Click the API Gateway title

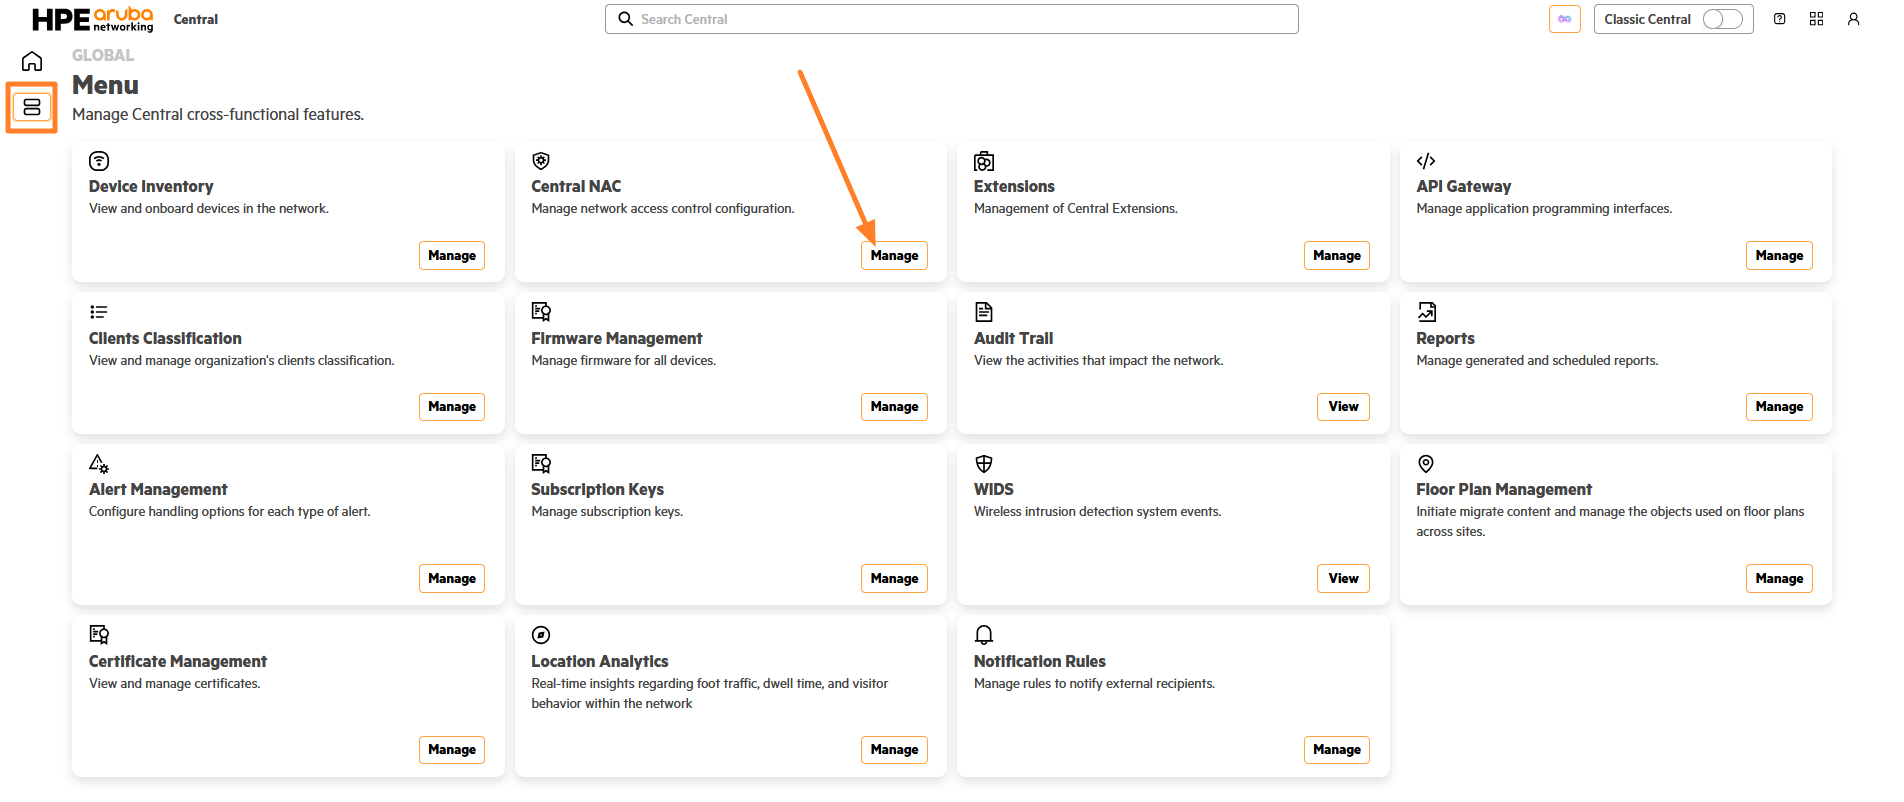coord(1463,187)
